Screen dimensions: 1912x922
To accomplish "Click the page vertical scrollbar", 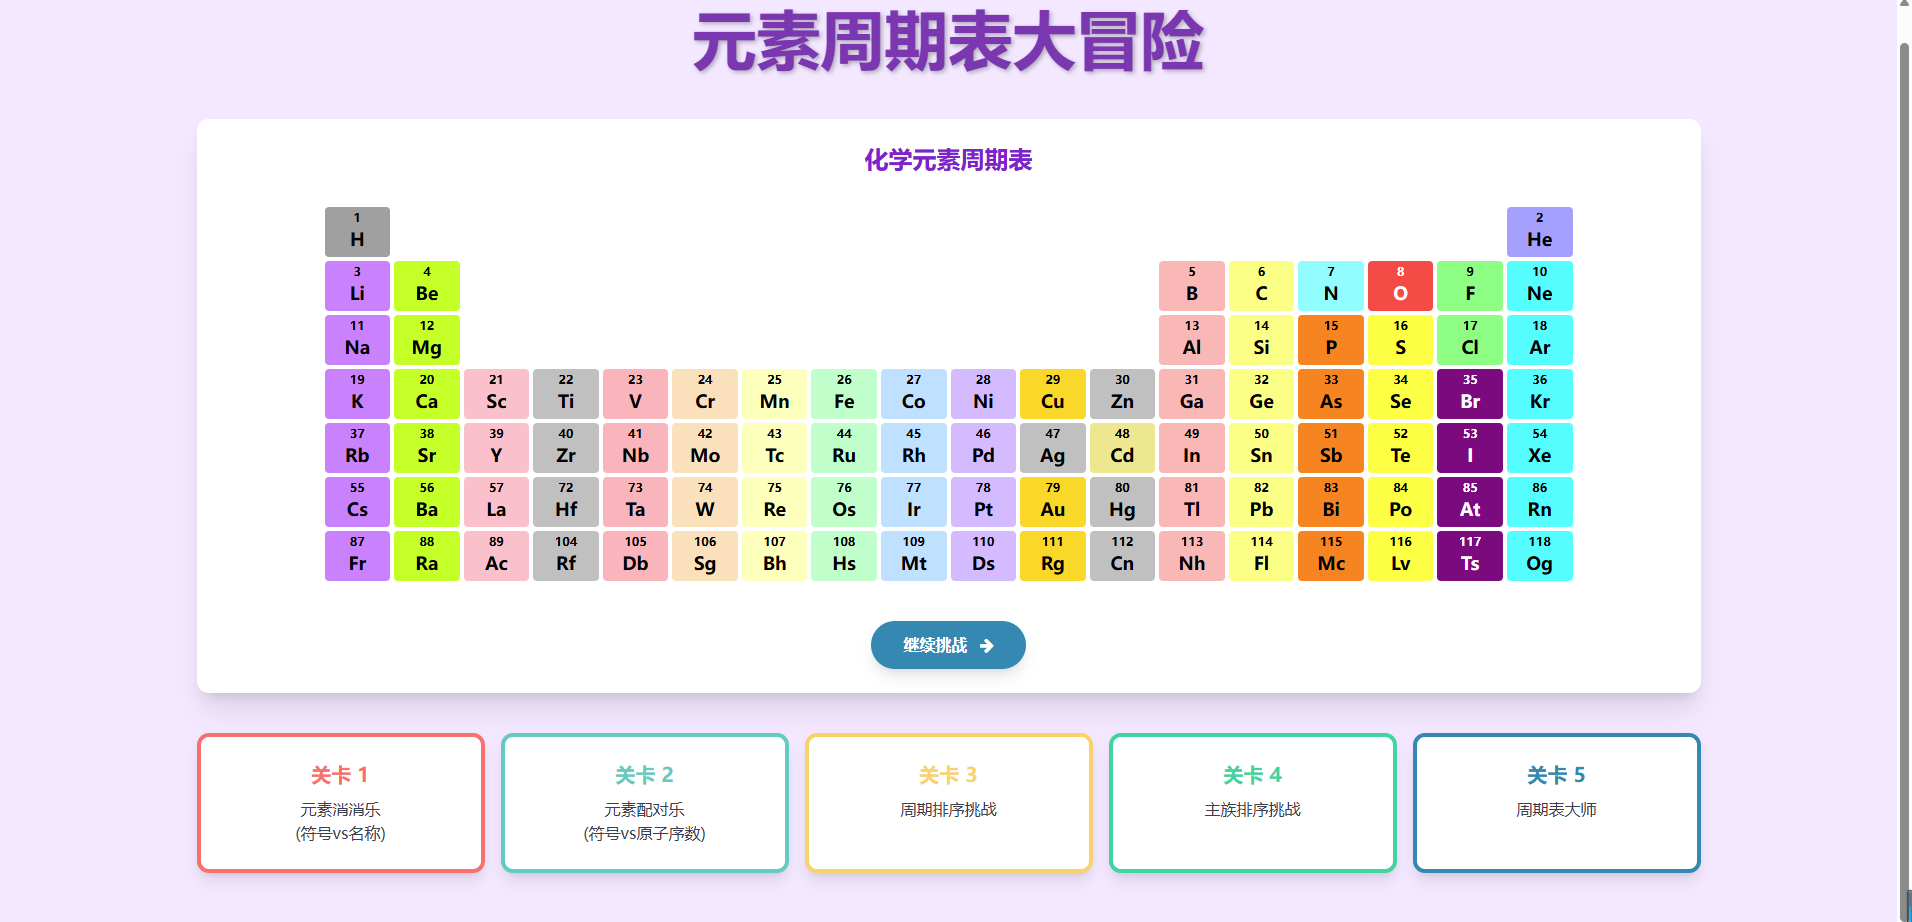I will tap(1904, 460).
